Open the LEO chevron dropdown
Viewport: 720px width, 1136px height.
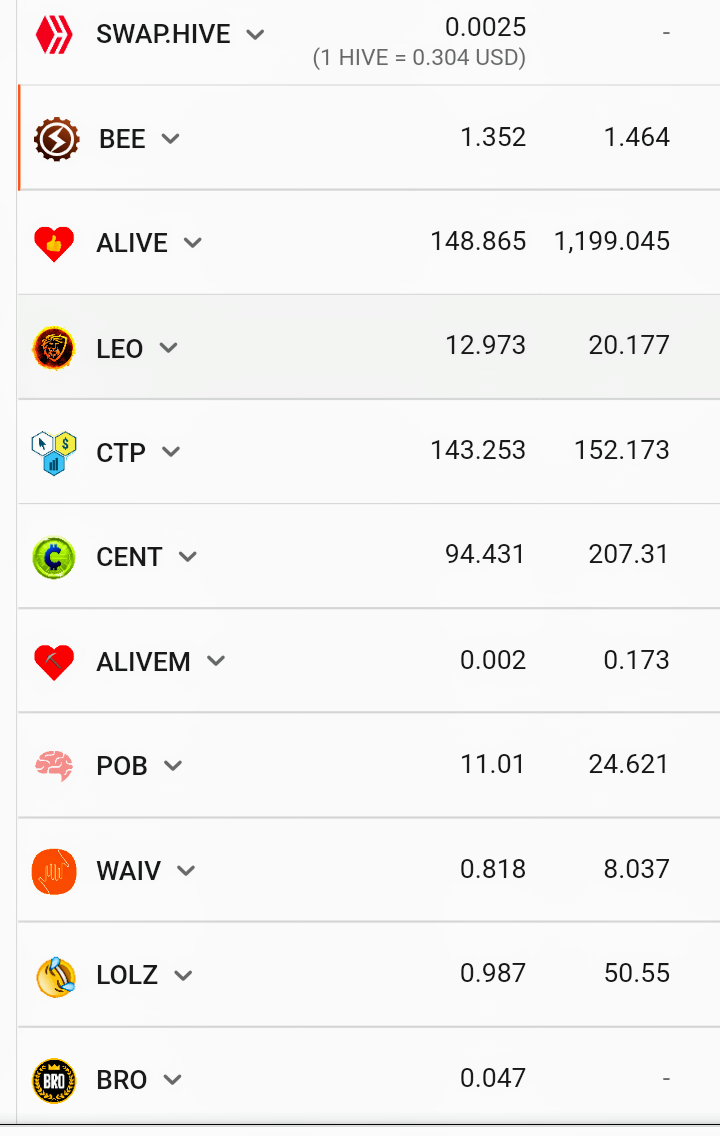169,348
